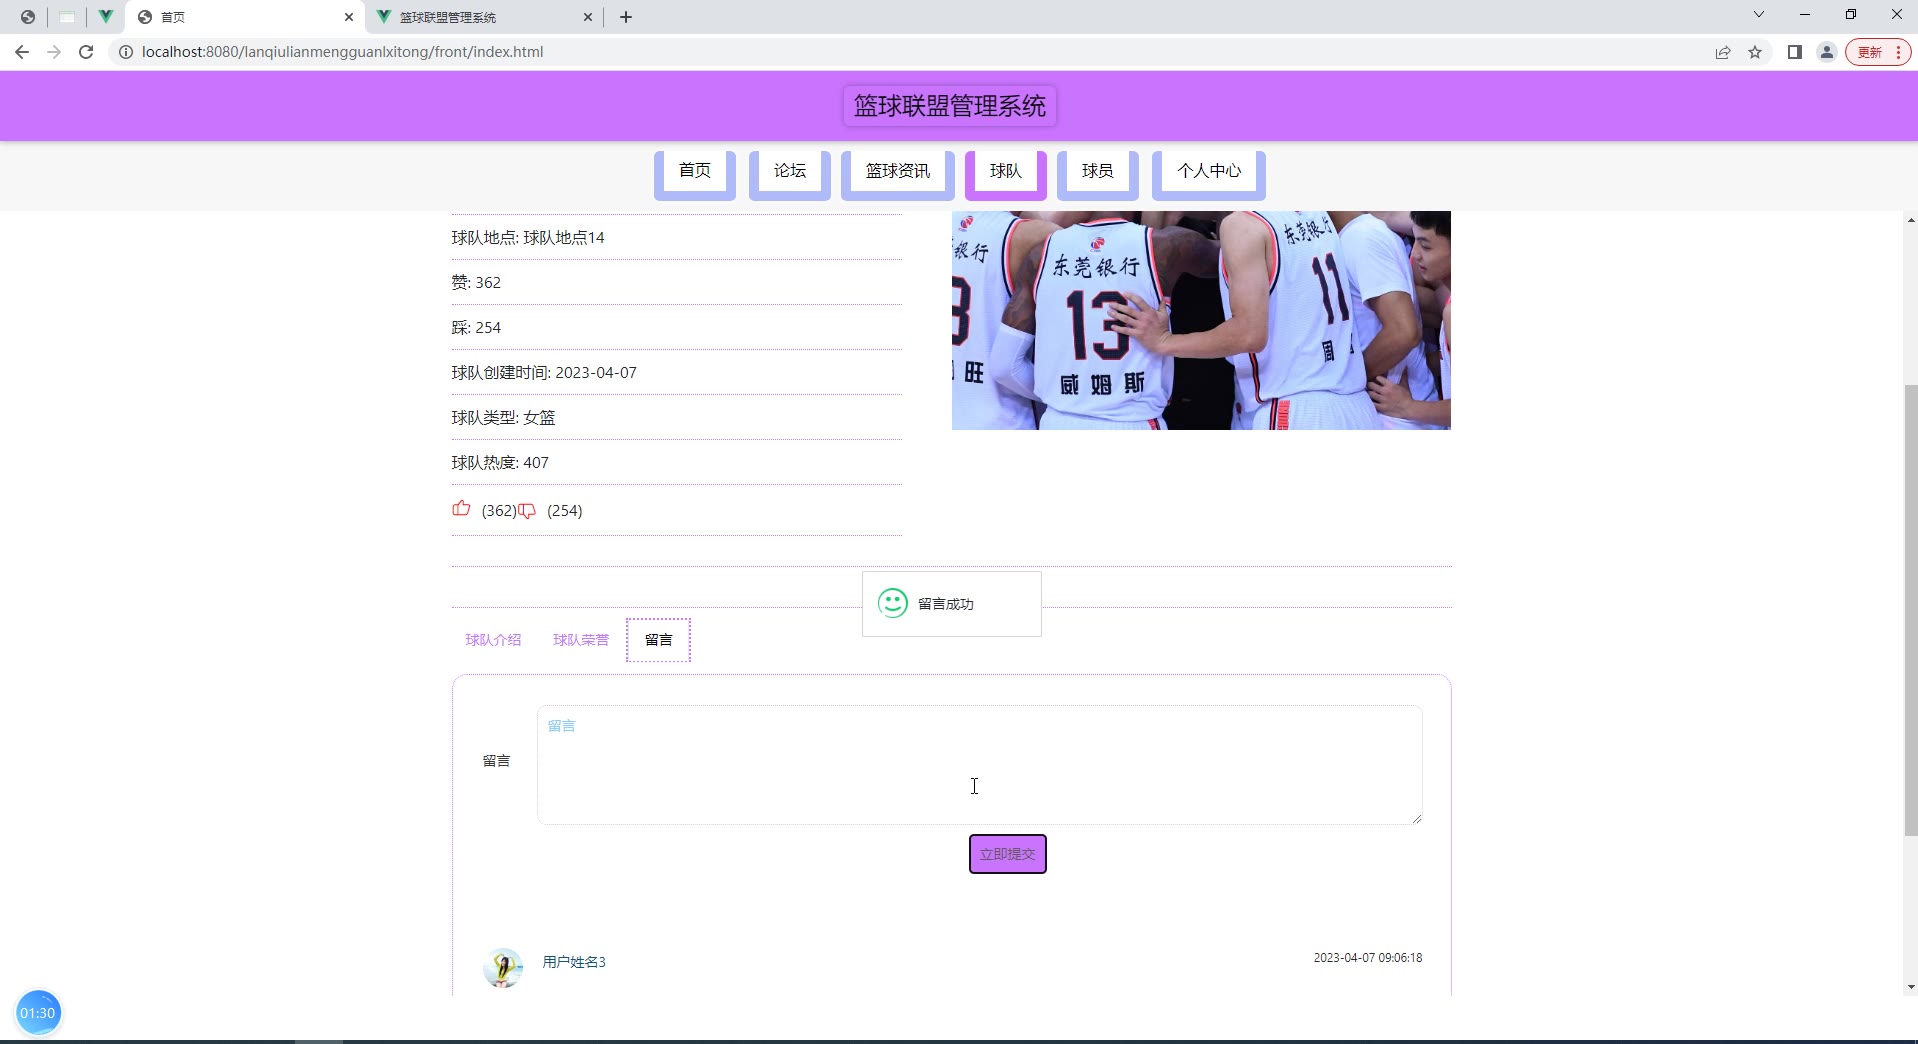Click the 更新 browser update button
Screen dimensions: 1918x1044
coord(1878,52)
